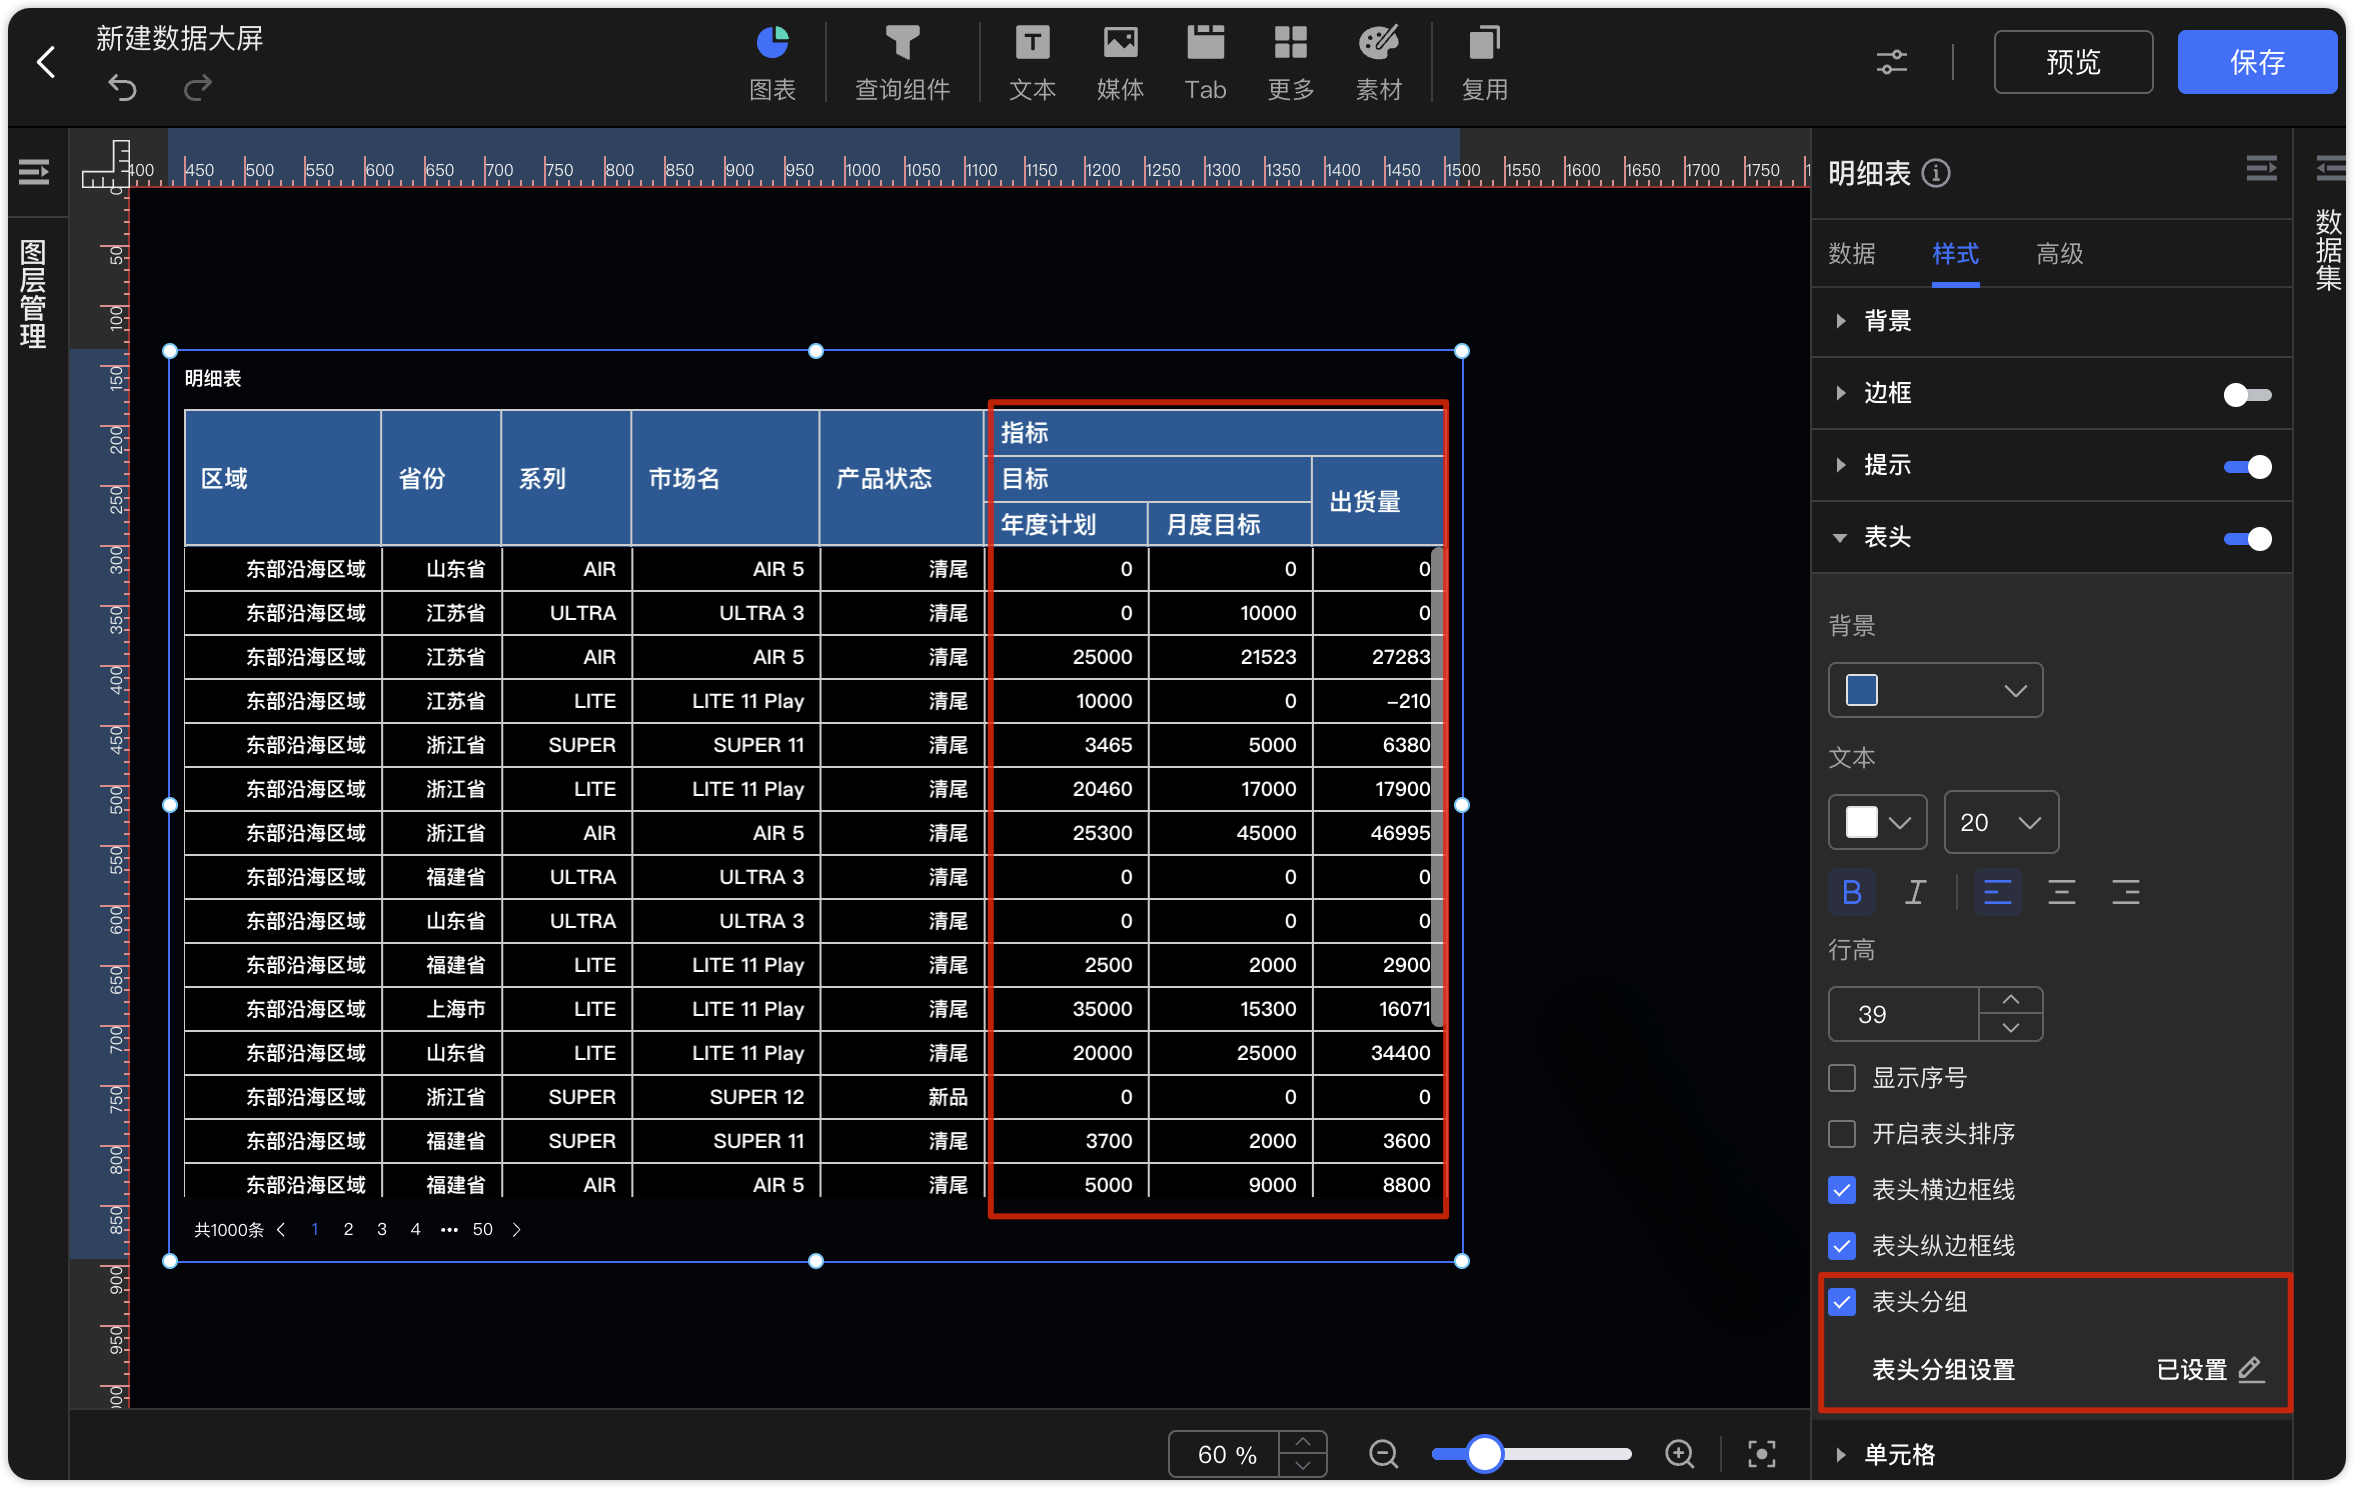Open the 素材 materials library

point(1378,64)
